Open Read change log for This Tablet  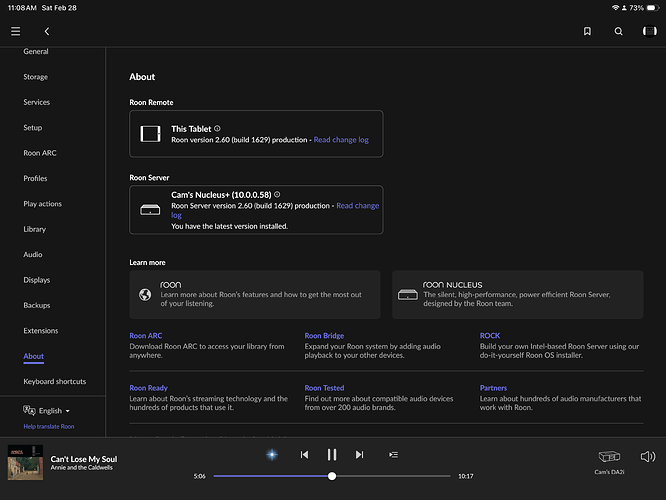[x=341, y=140]
